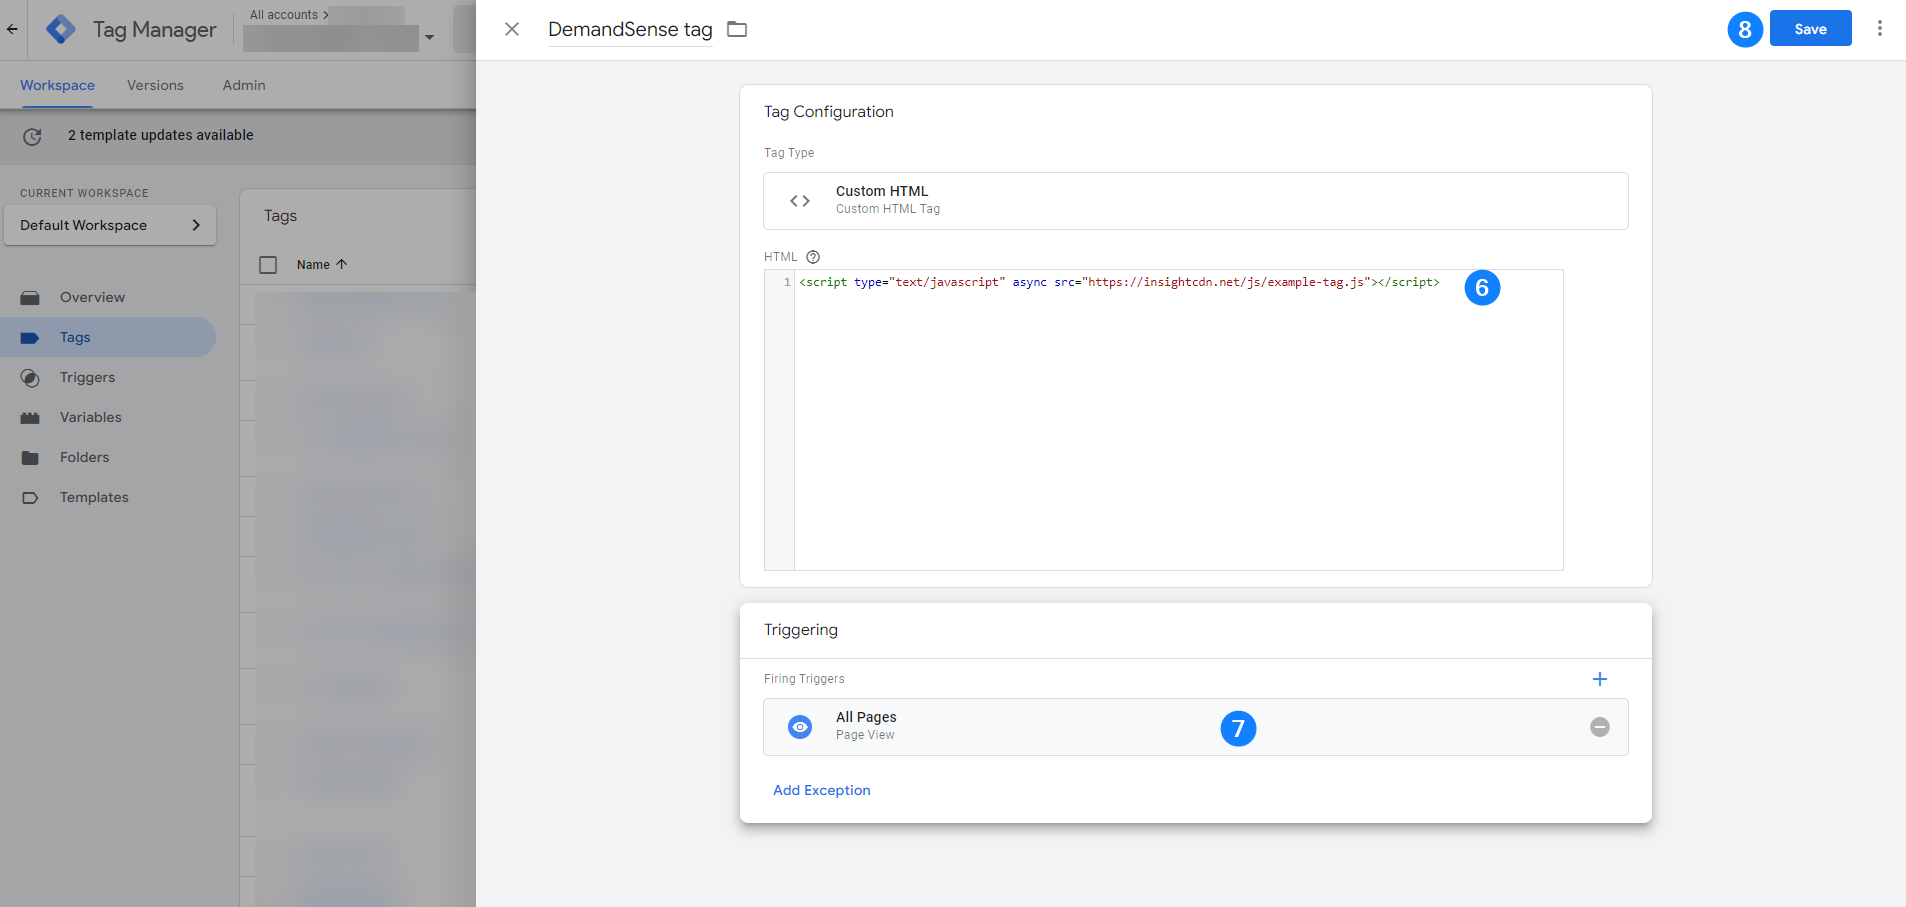Viewport: 1906px width, 907px height.
Task: Click the Custom HTML tag type icon
Action: (x=800, y=201)
